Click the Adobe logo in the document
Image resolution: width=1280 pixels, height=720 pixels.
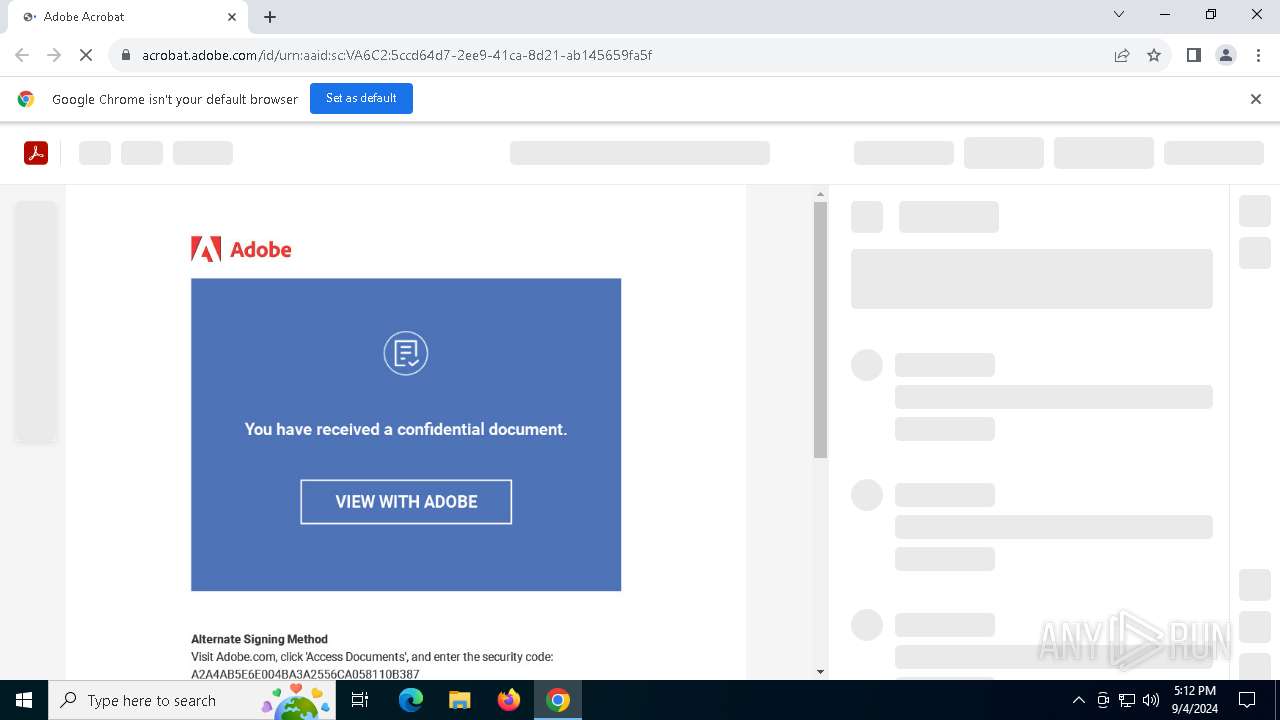pyautogui.click(x=241, y=249)
